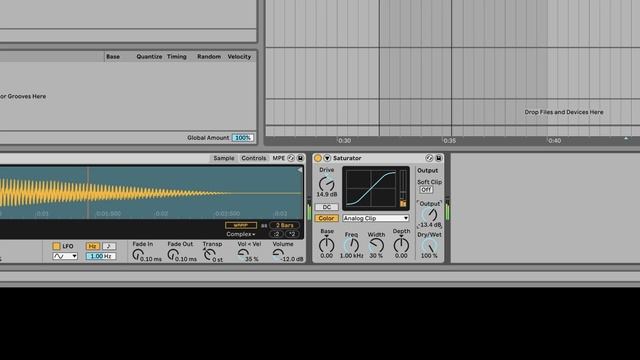Click the Base column header in Groove Pool

[113, 57]
